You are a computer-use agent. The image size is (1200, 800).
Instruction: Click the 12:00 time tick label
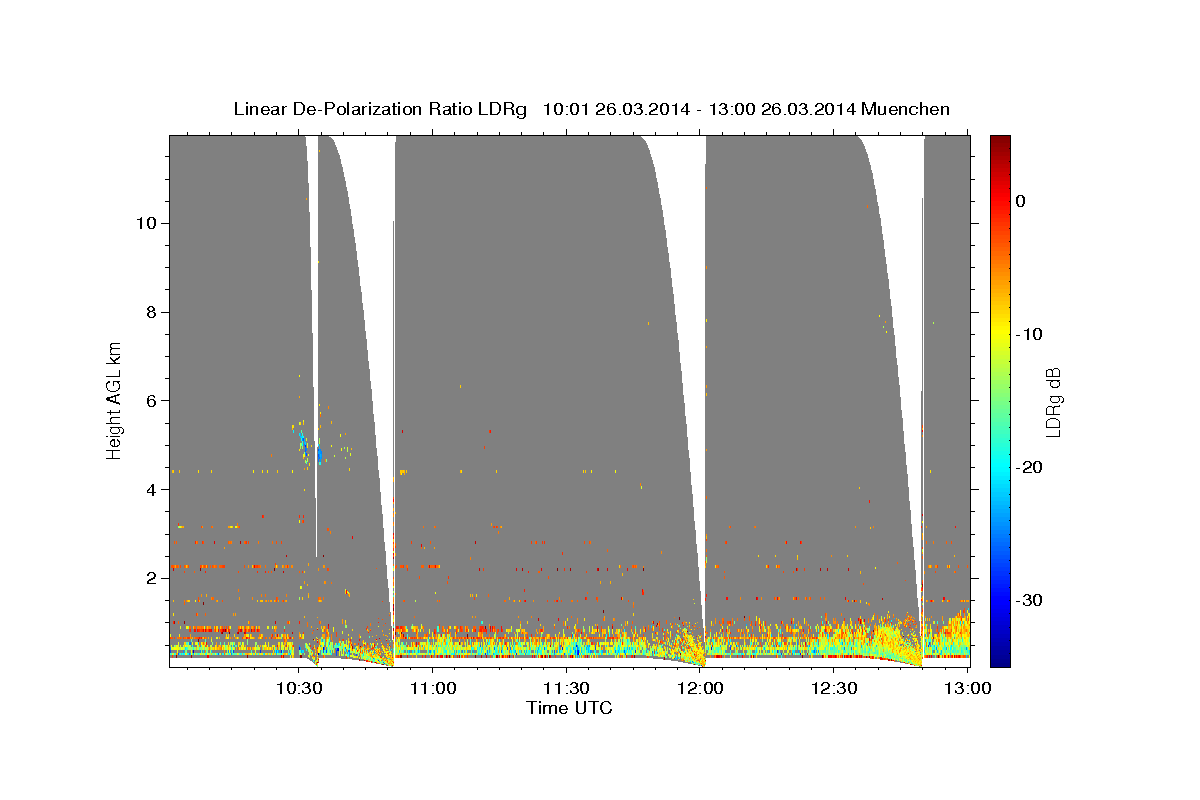point(700,688)
